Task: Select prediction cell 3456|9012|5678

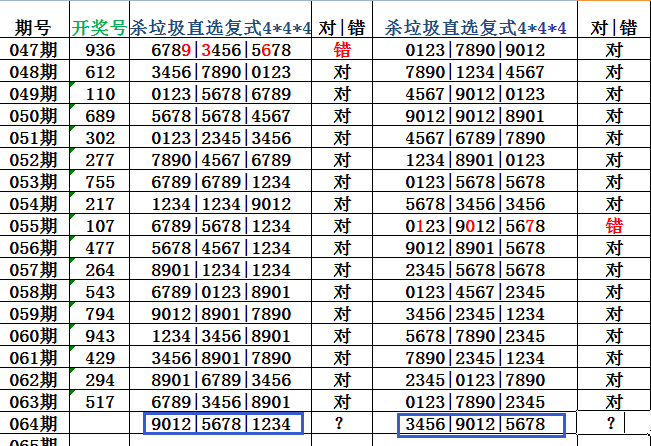Action: pos(482,425)
